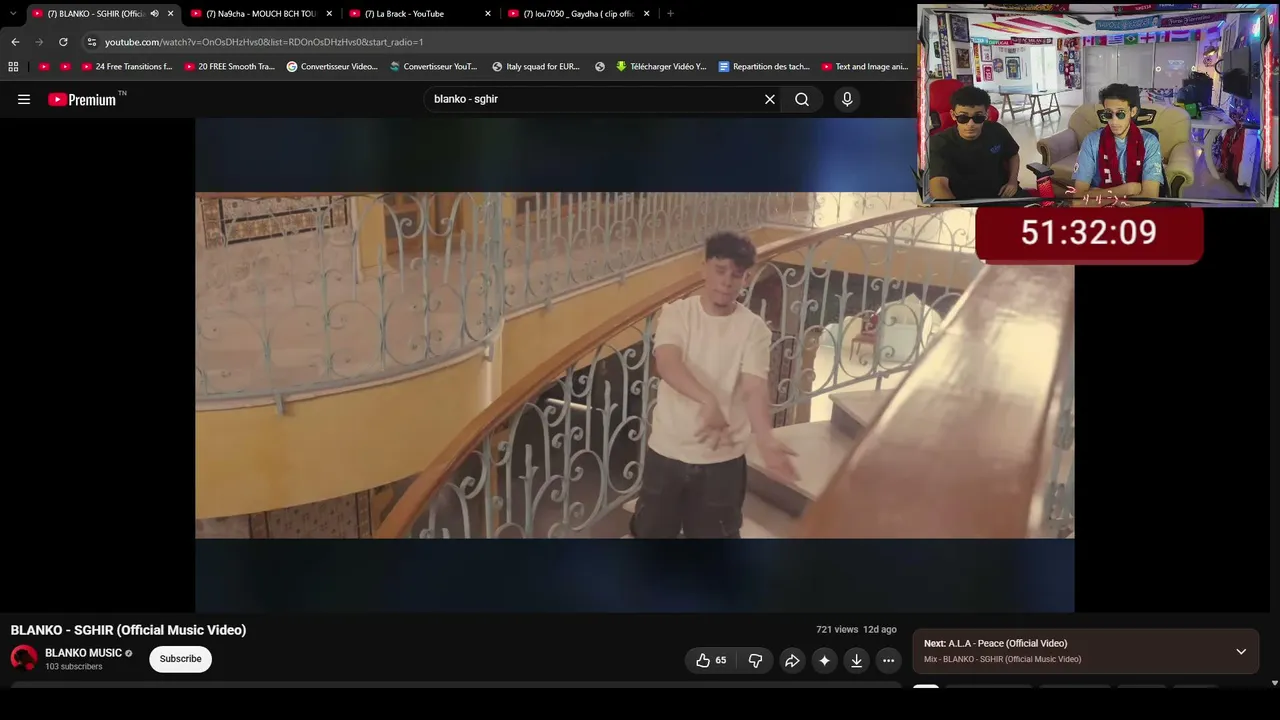Open Next: A.L.A - Peace video
The height and width of the screenshot is (720, 1280).
(995, 644)
